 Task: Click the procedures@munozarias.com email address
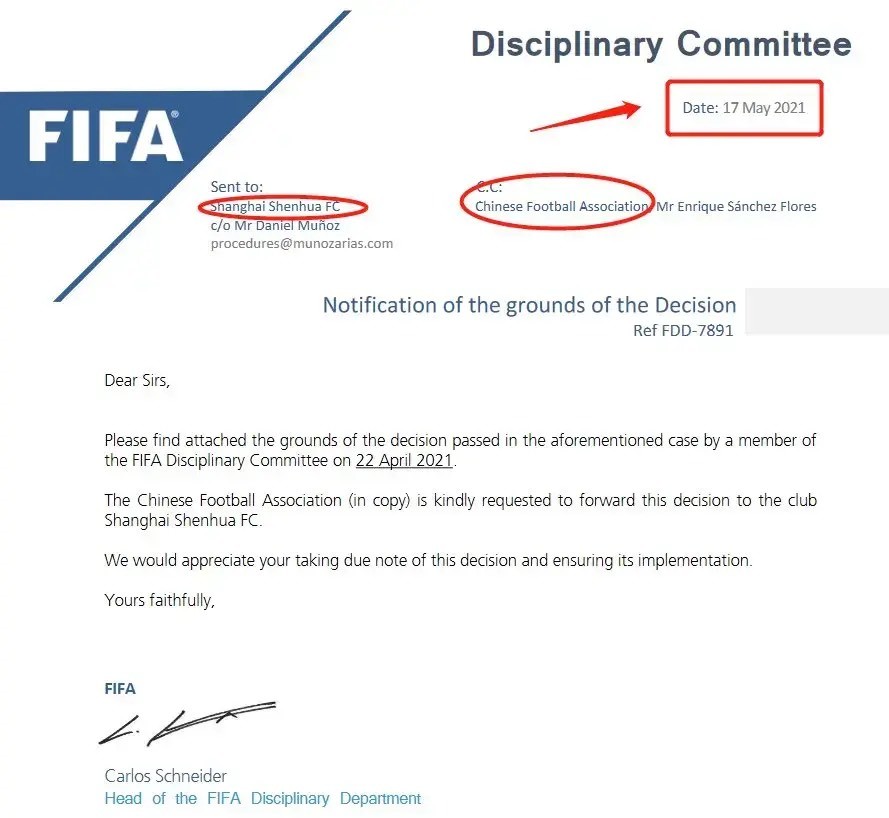pos(302,244)
